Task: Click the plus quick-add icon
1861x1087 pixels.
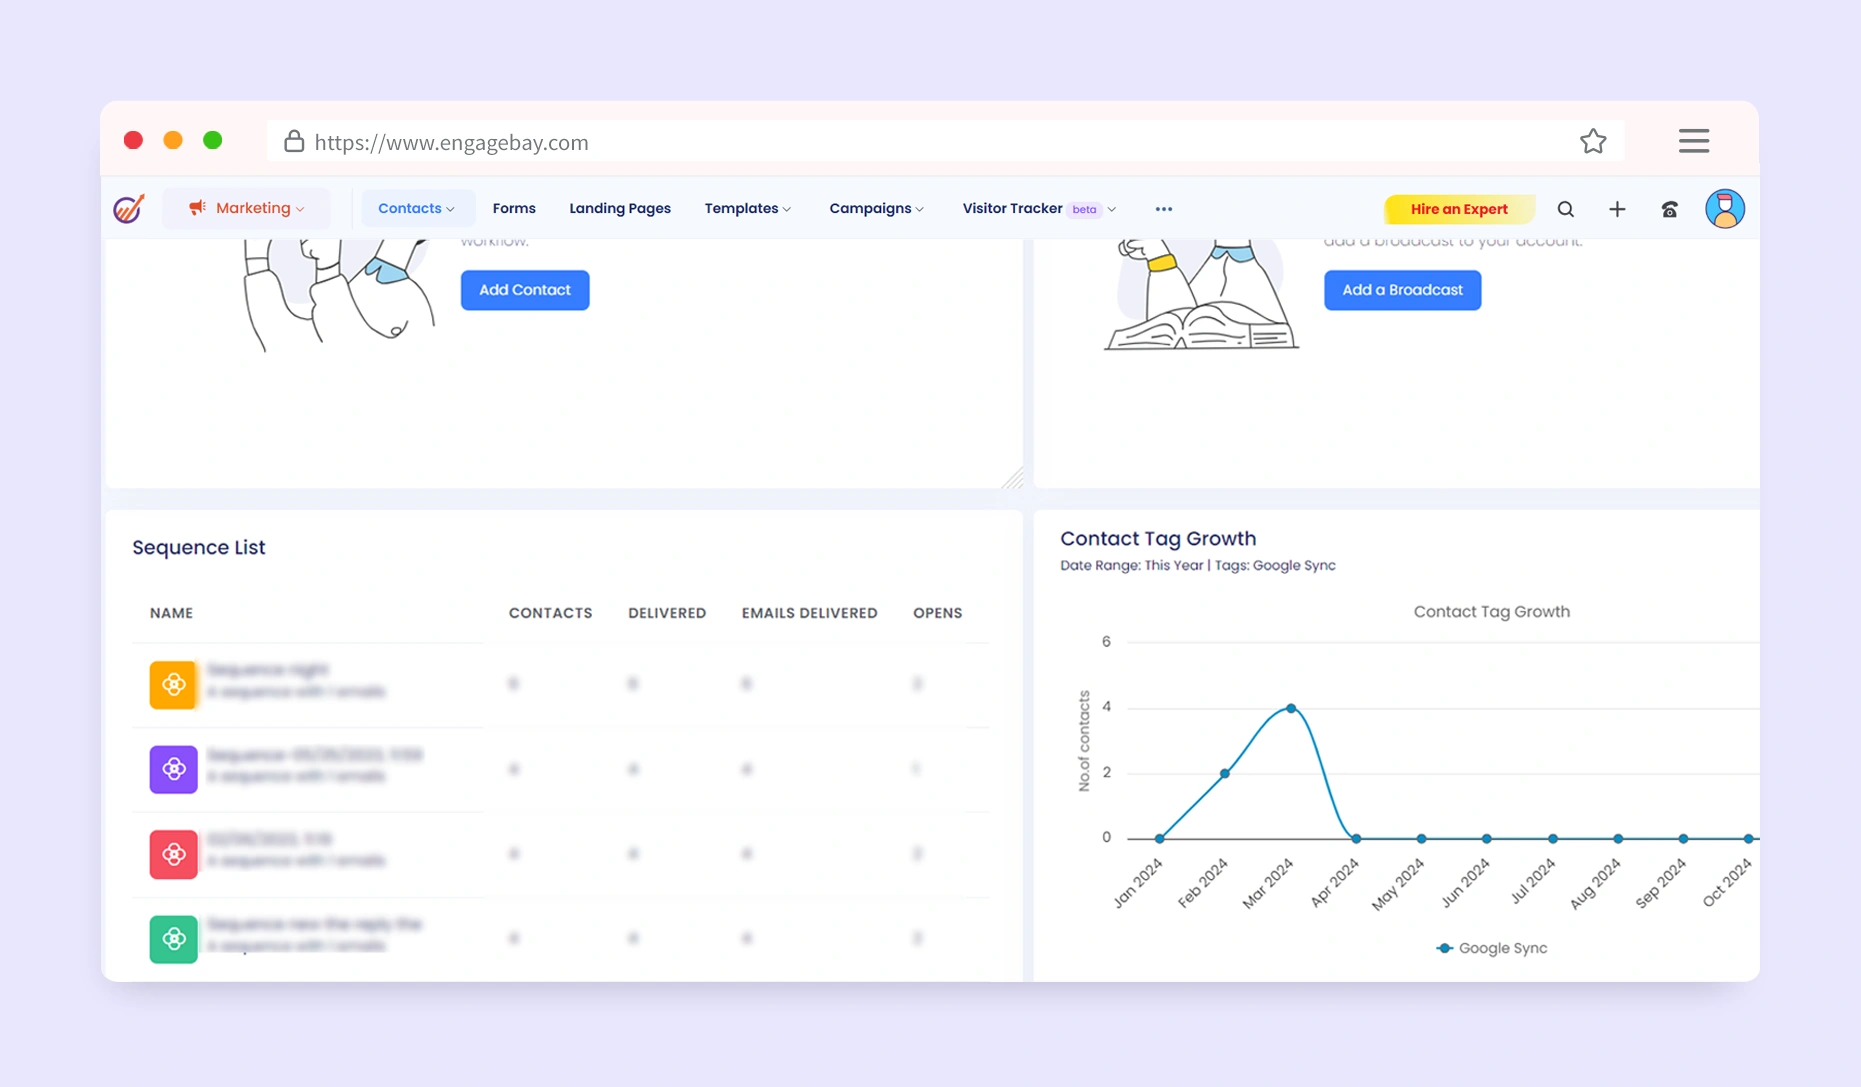Action: coord(1617,209)
